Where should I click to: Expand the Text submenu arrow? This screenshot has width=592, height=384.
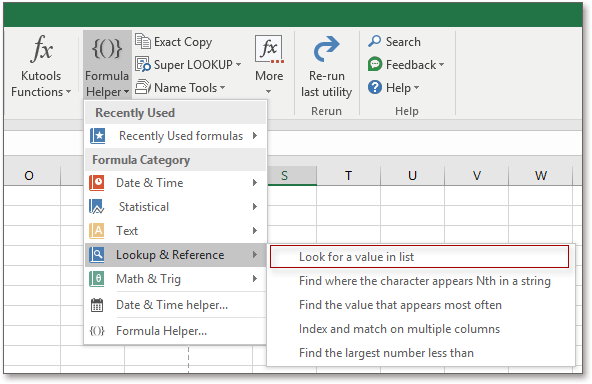point(255,230)
